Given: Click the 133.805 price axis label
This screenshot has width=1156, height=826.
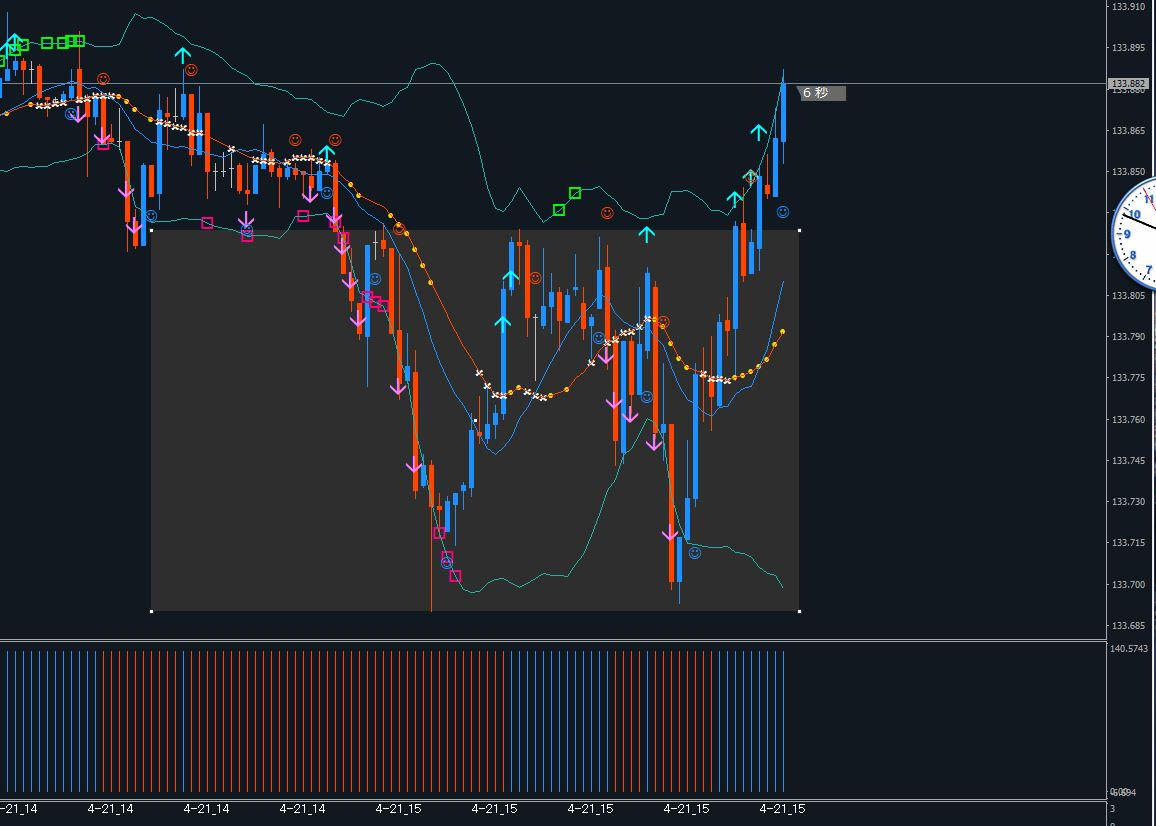Looking at the screenshot, I should (1128, 296).
